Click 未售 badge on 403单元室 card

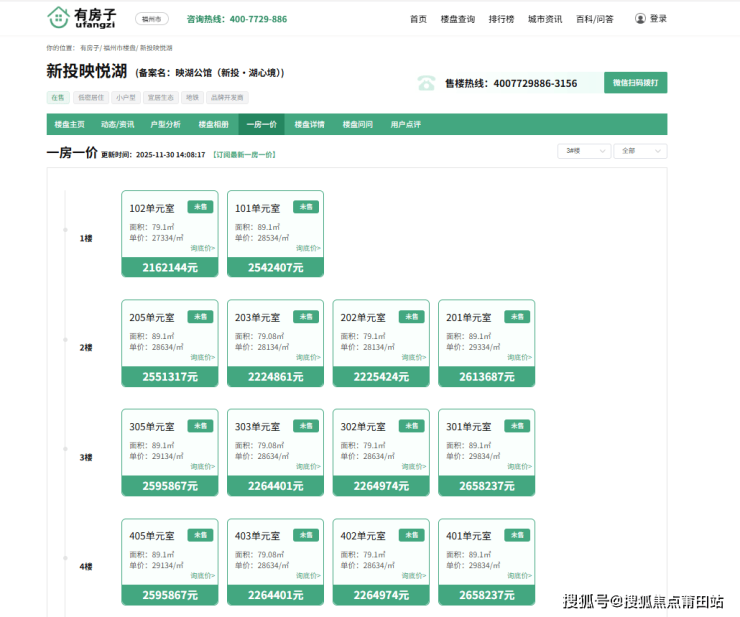tap(306, 535)
